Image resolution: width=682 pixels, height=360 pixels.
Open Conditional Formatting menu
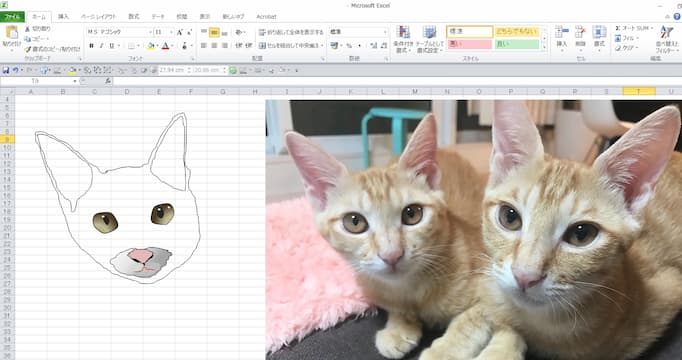pyautogui.click(x=403, y=40)
